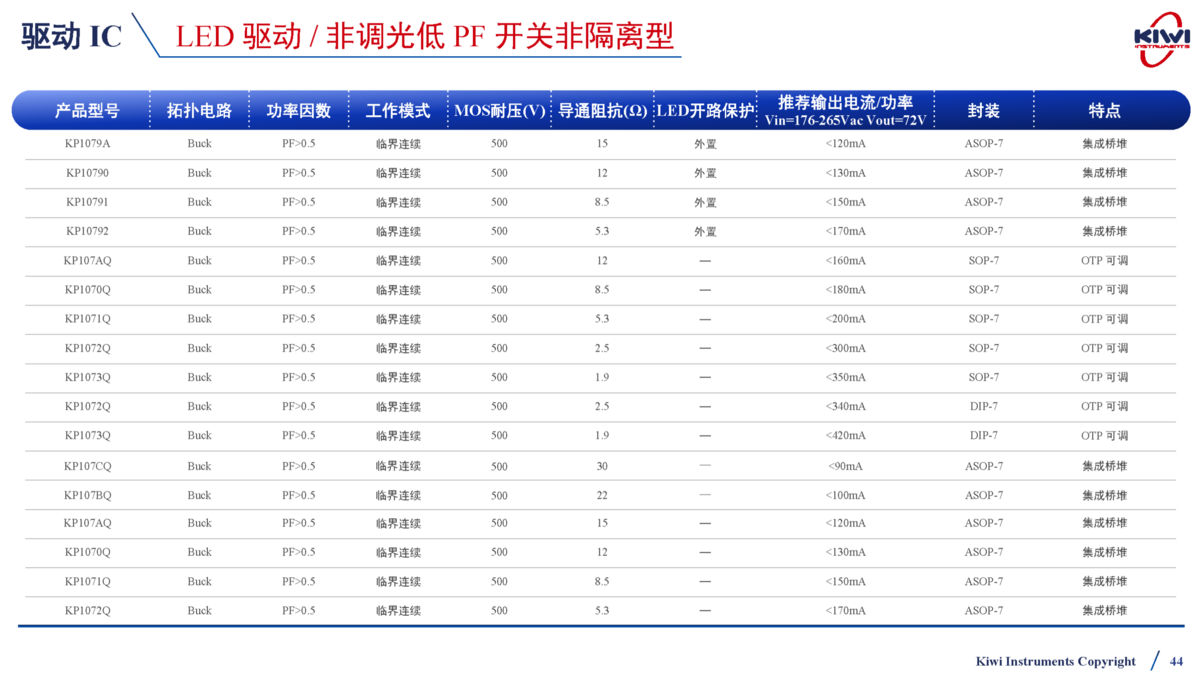Select the <90mA output current cell
This screenshot has height=681, width=1200.
pyautogui.click(x=845, y=466)
